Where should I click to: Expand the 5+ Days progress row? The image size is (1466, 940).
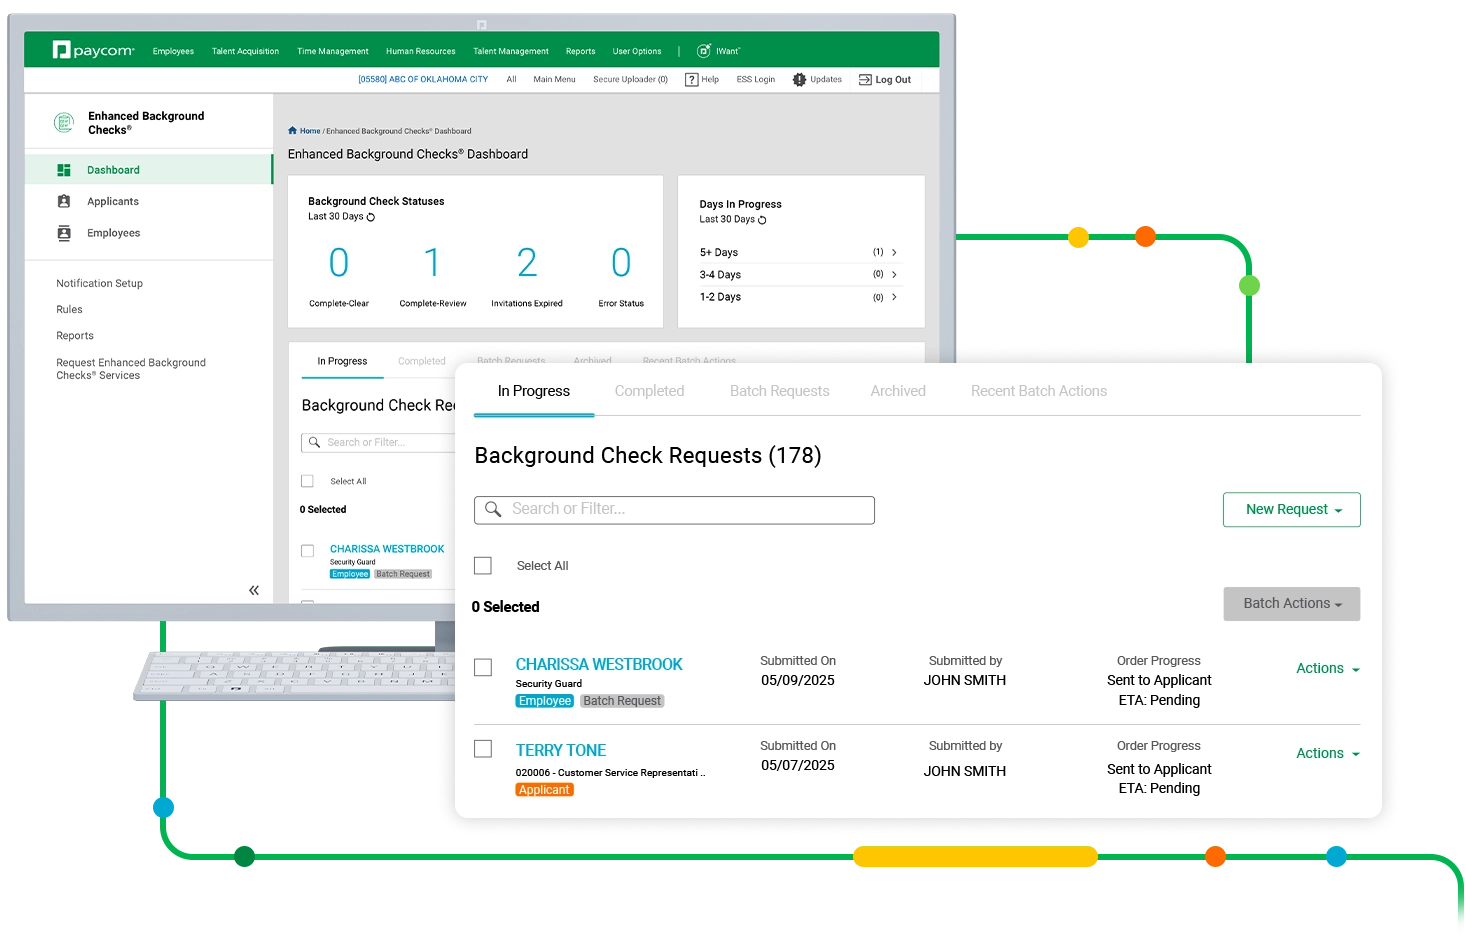click(x=894, y=253)
